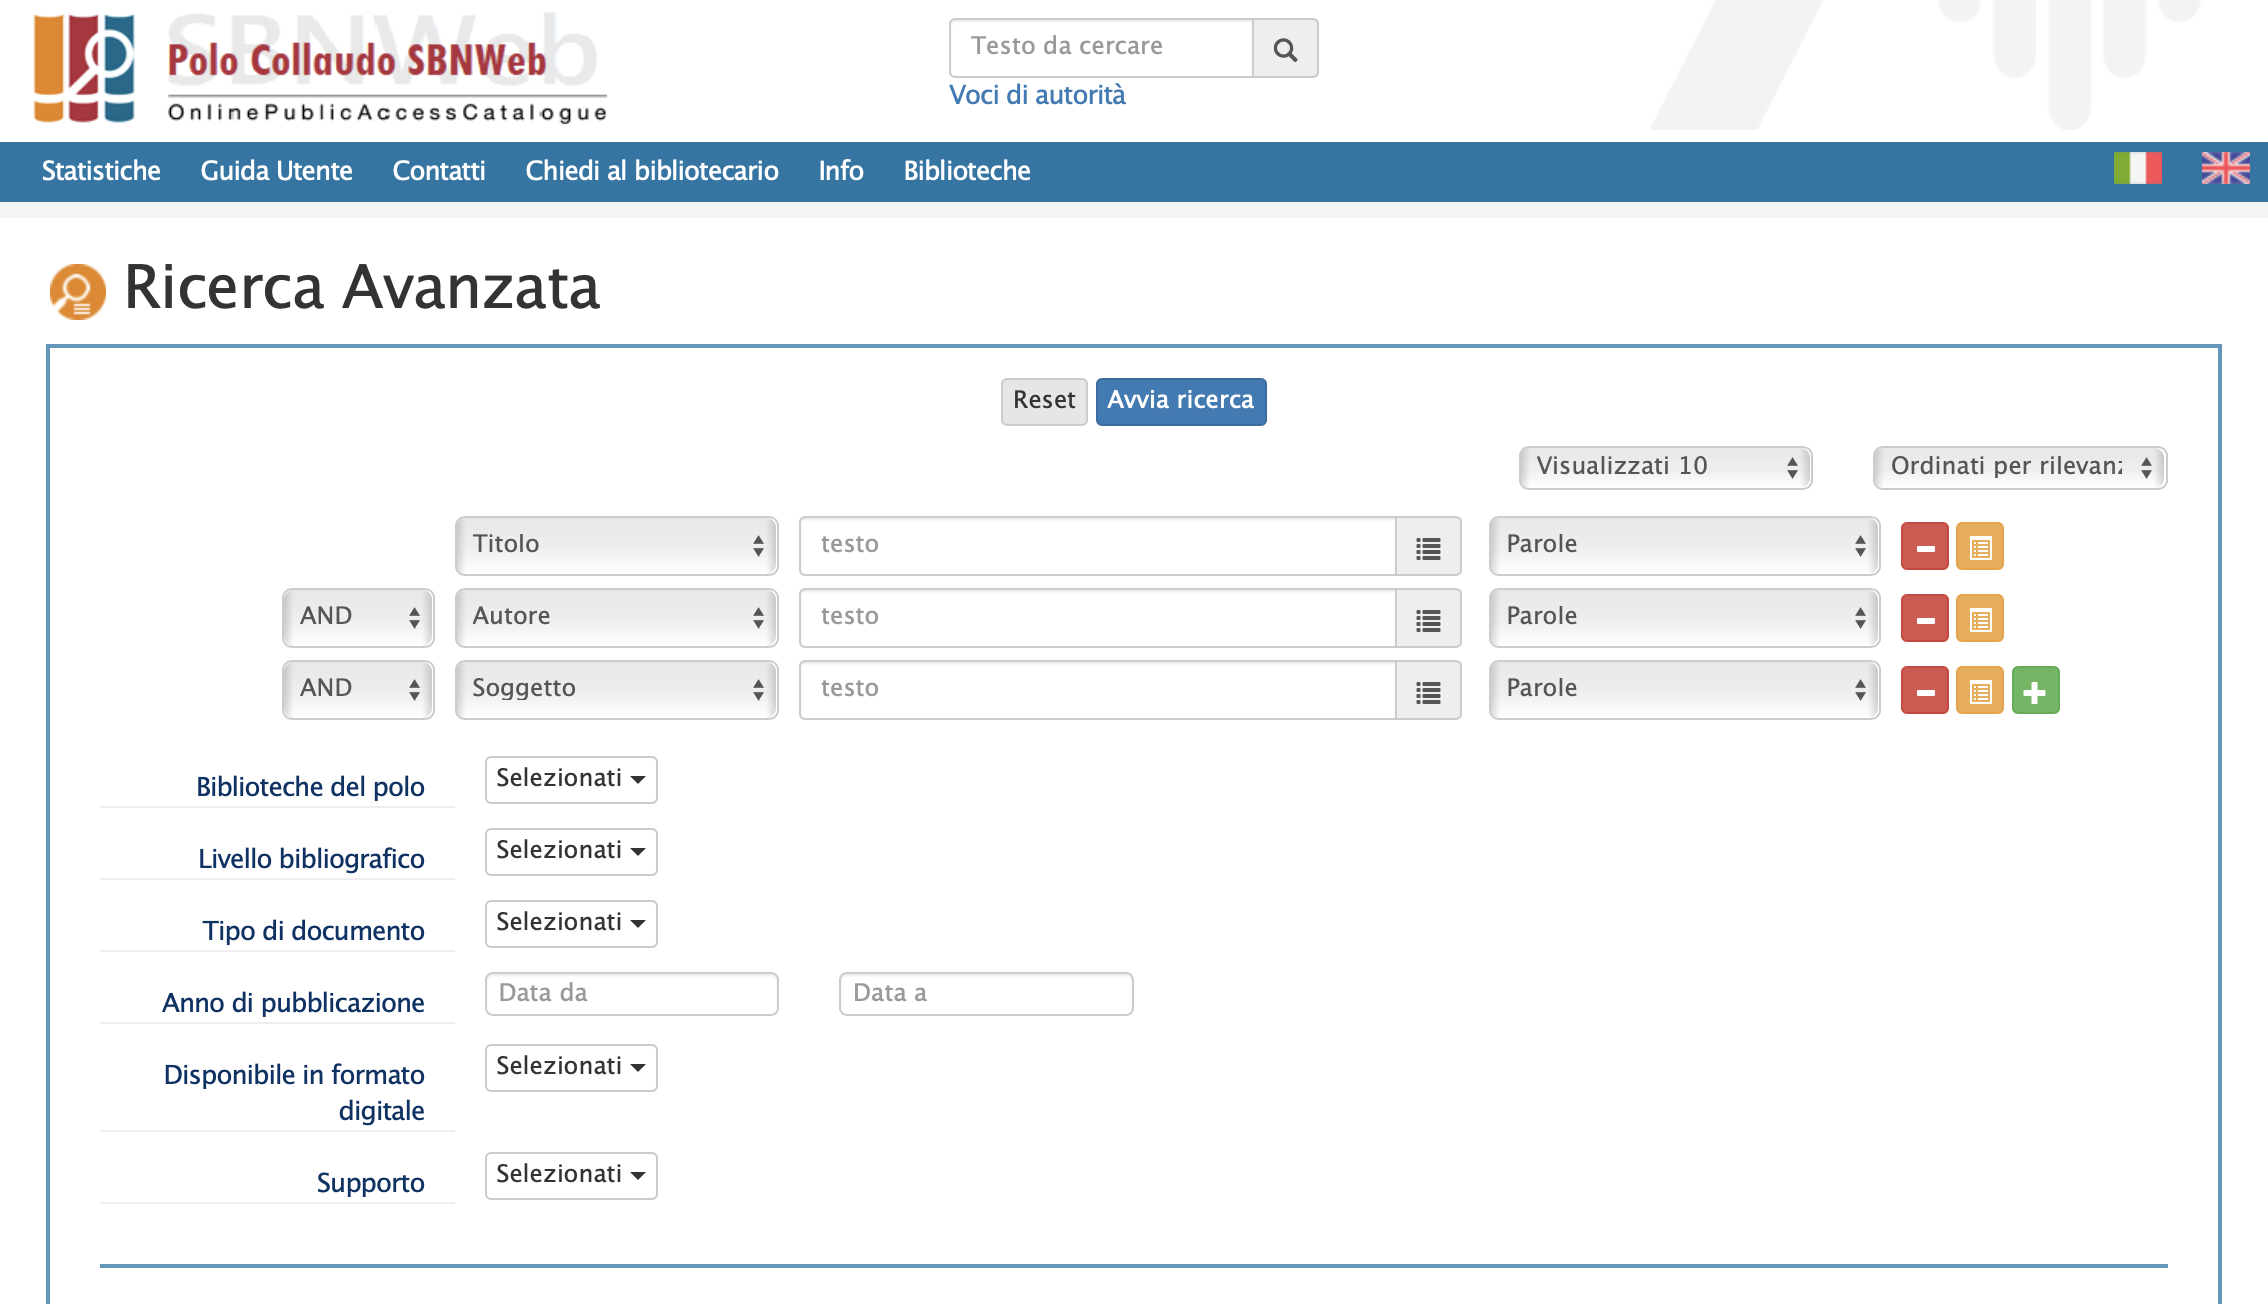Open the AND operator dropdown on the Autore row

(x=358, y=617)
